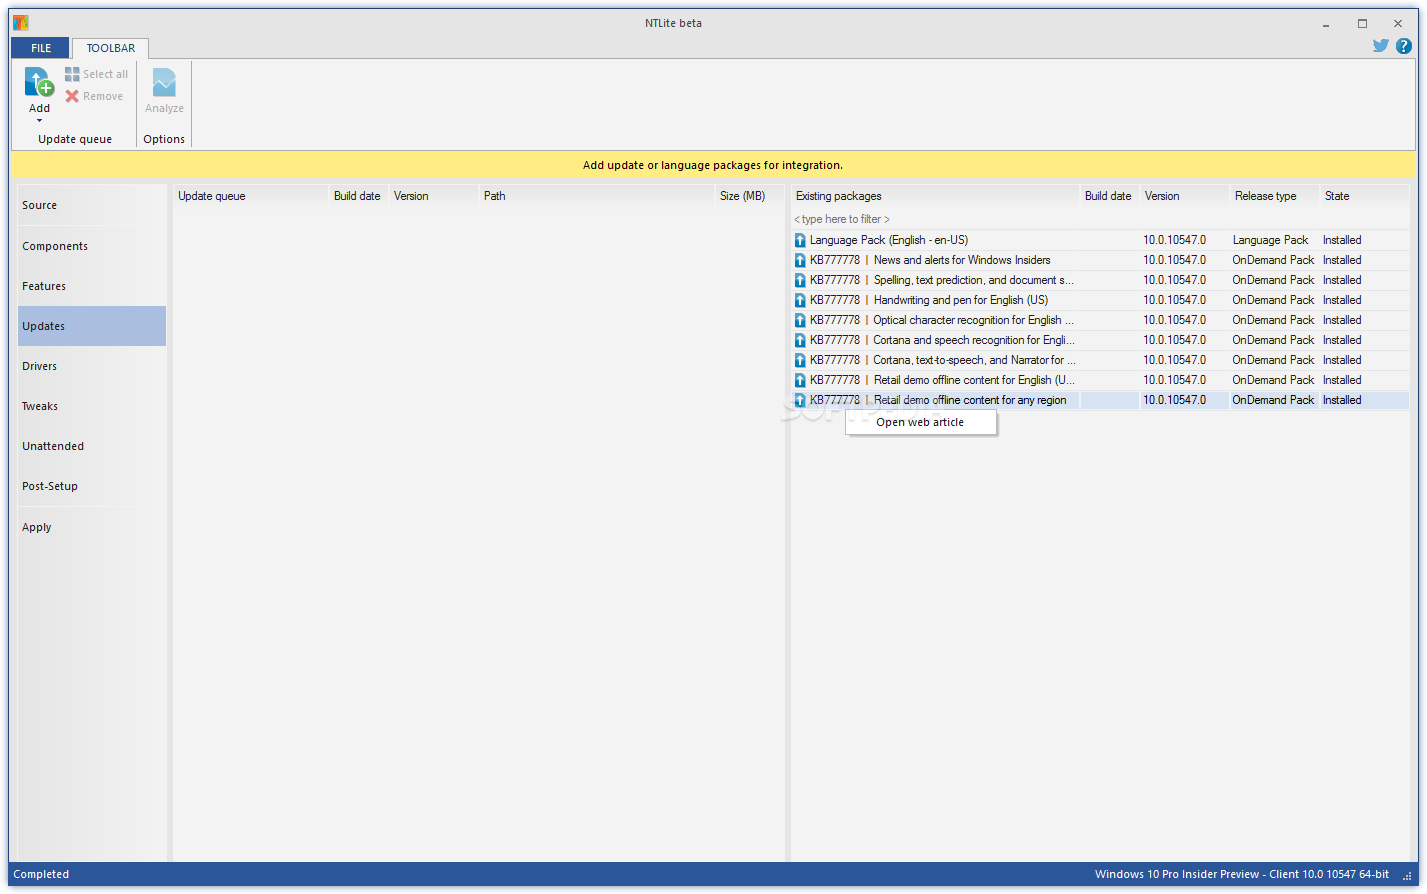
Task: Click the status bar resize grip icon
Action: point(1408,876)
